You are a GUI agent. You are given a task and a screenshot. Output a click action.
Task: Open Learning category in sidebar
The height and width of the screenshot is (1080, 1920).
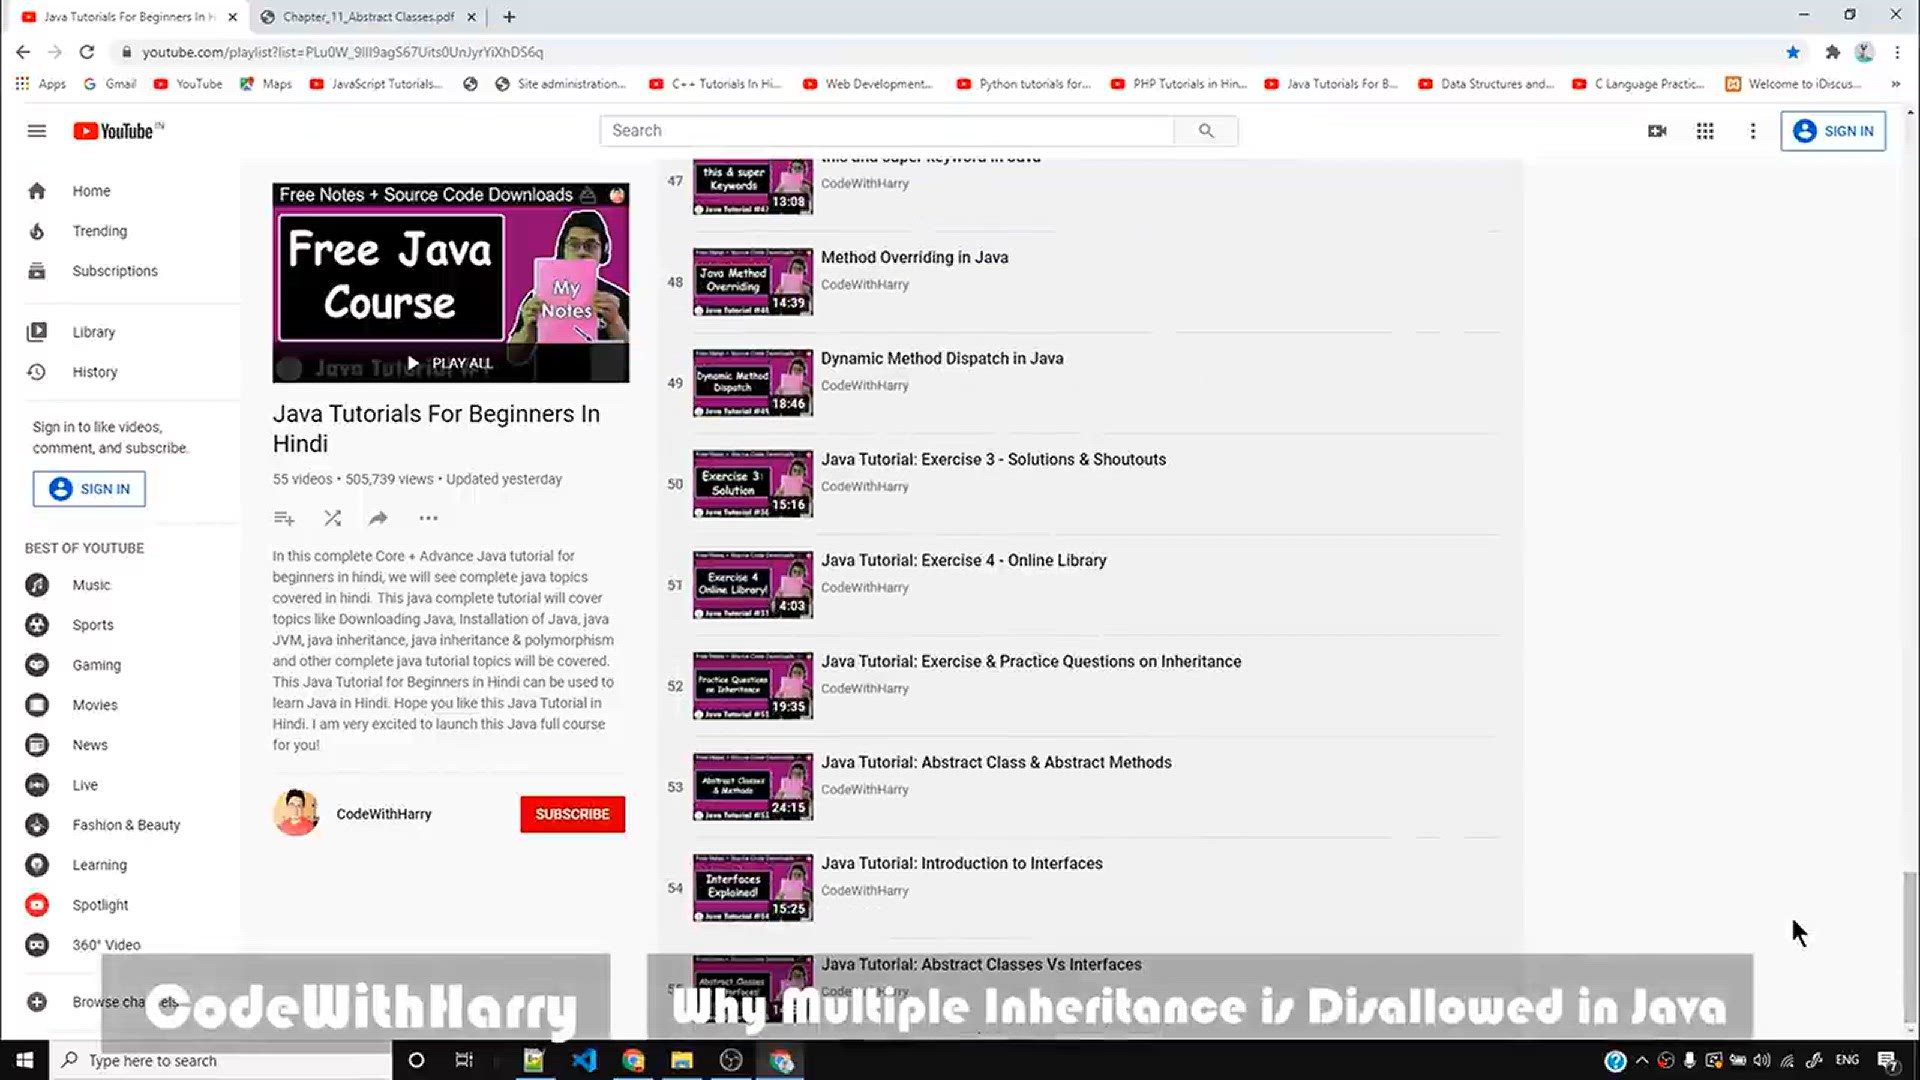pyautogui.click(x=99, y=865)
